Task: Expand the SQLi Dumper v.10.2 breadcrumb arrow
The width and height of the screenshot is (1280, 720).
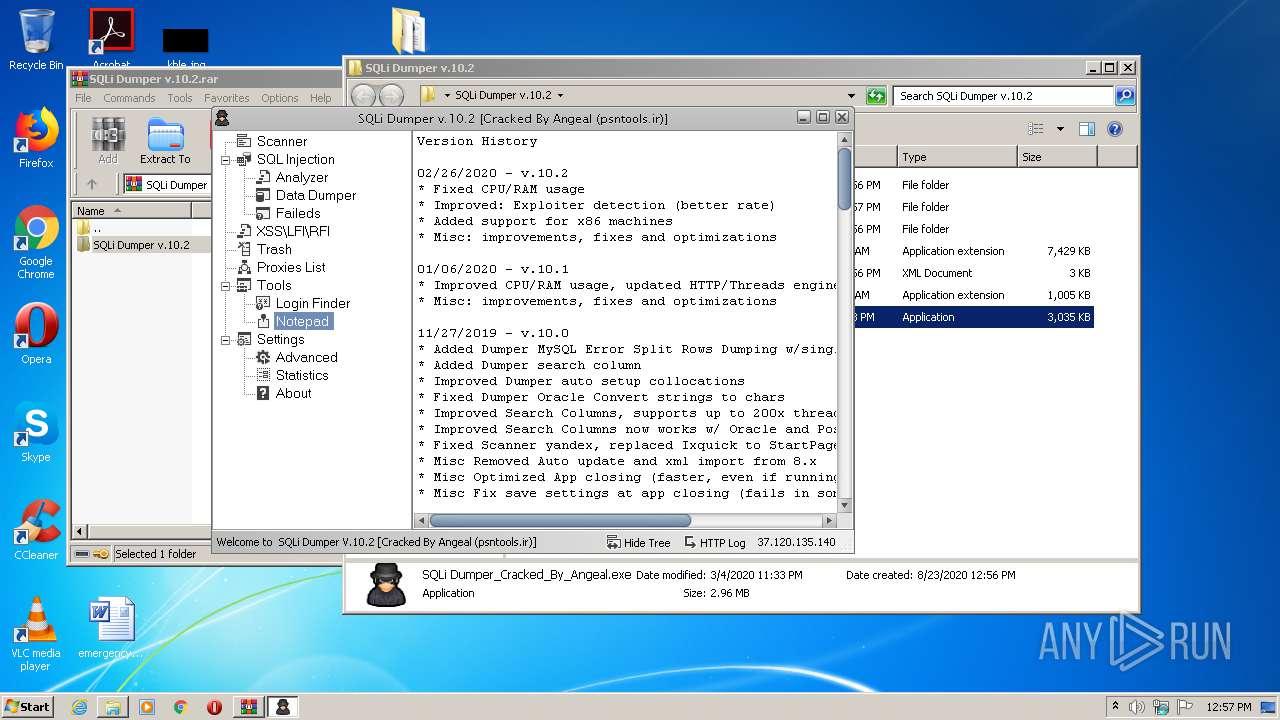Action: click(x=560, y=96)
